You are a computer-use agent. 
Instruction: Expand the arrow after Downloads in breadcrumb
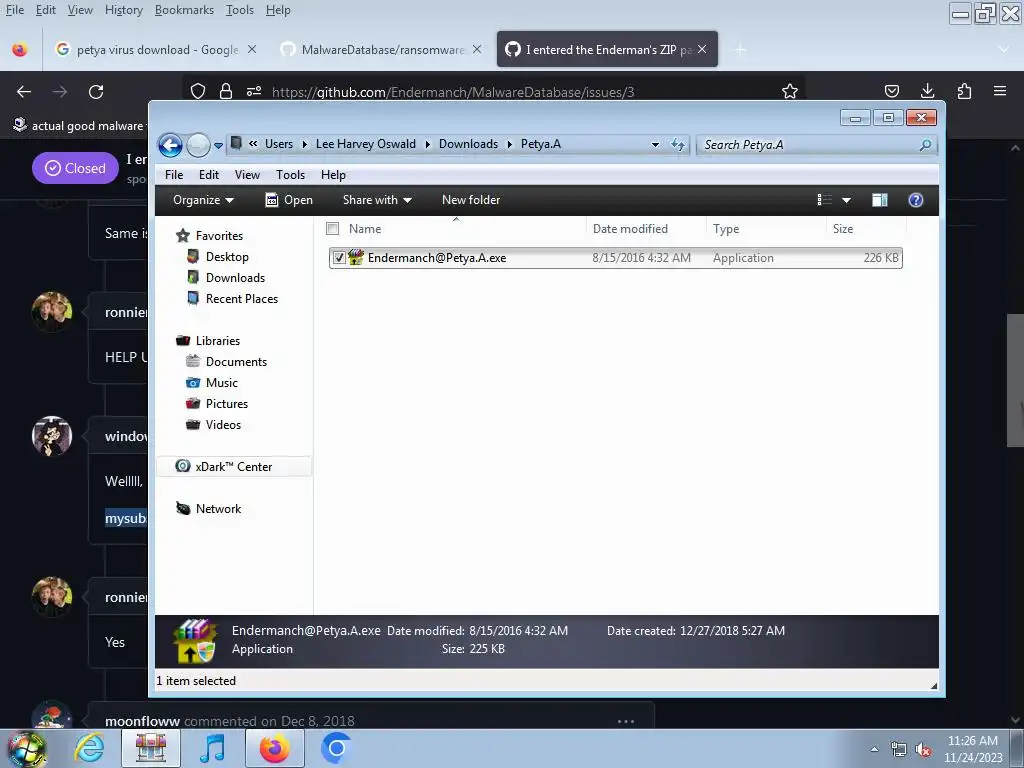point(509,144)
